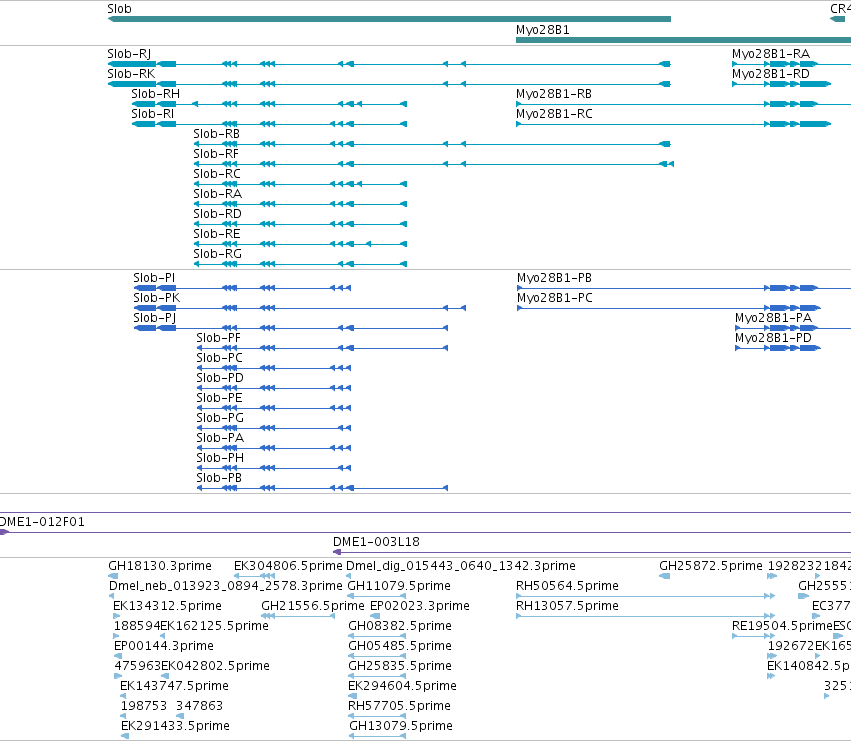Click the GH11079.5prime EST label
This screenshot has width=851, height=741.
click(399, 586)
